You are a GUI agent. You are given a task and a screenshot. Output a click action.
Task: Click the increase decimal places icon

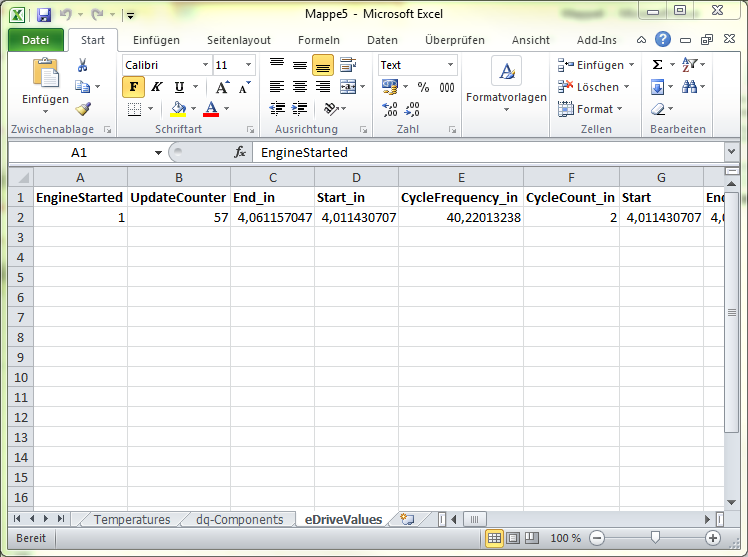point(390,109)
